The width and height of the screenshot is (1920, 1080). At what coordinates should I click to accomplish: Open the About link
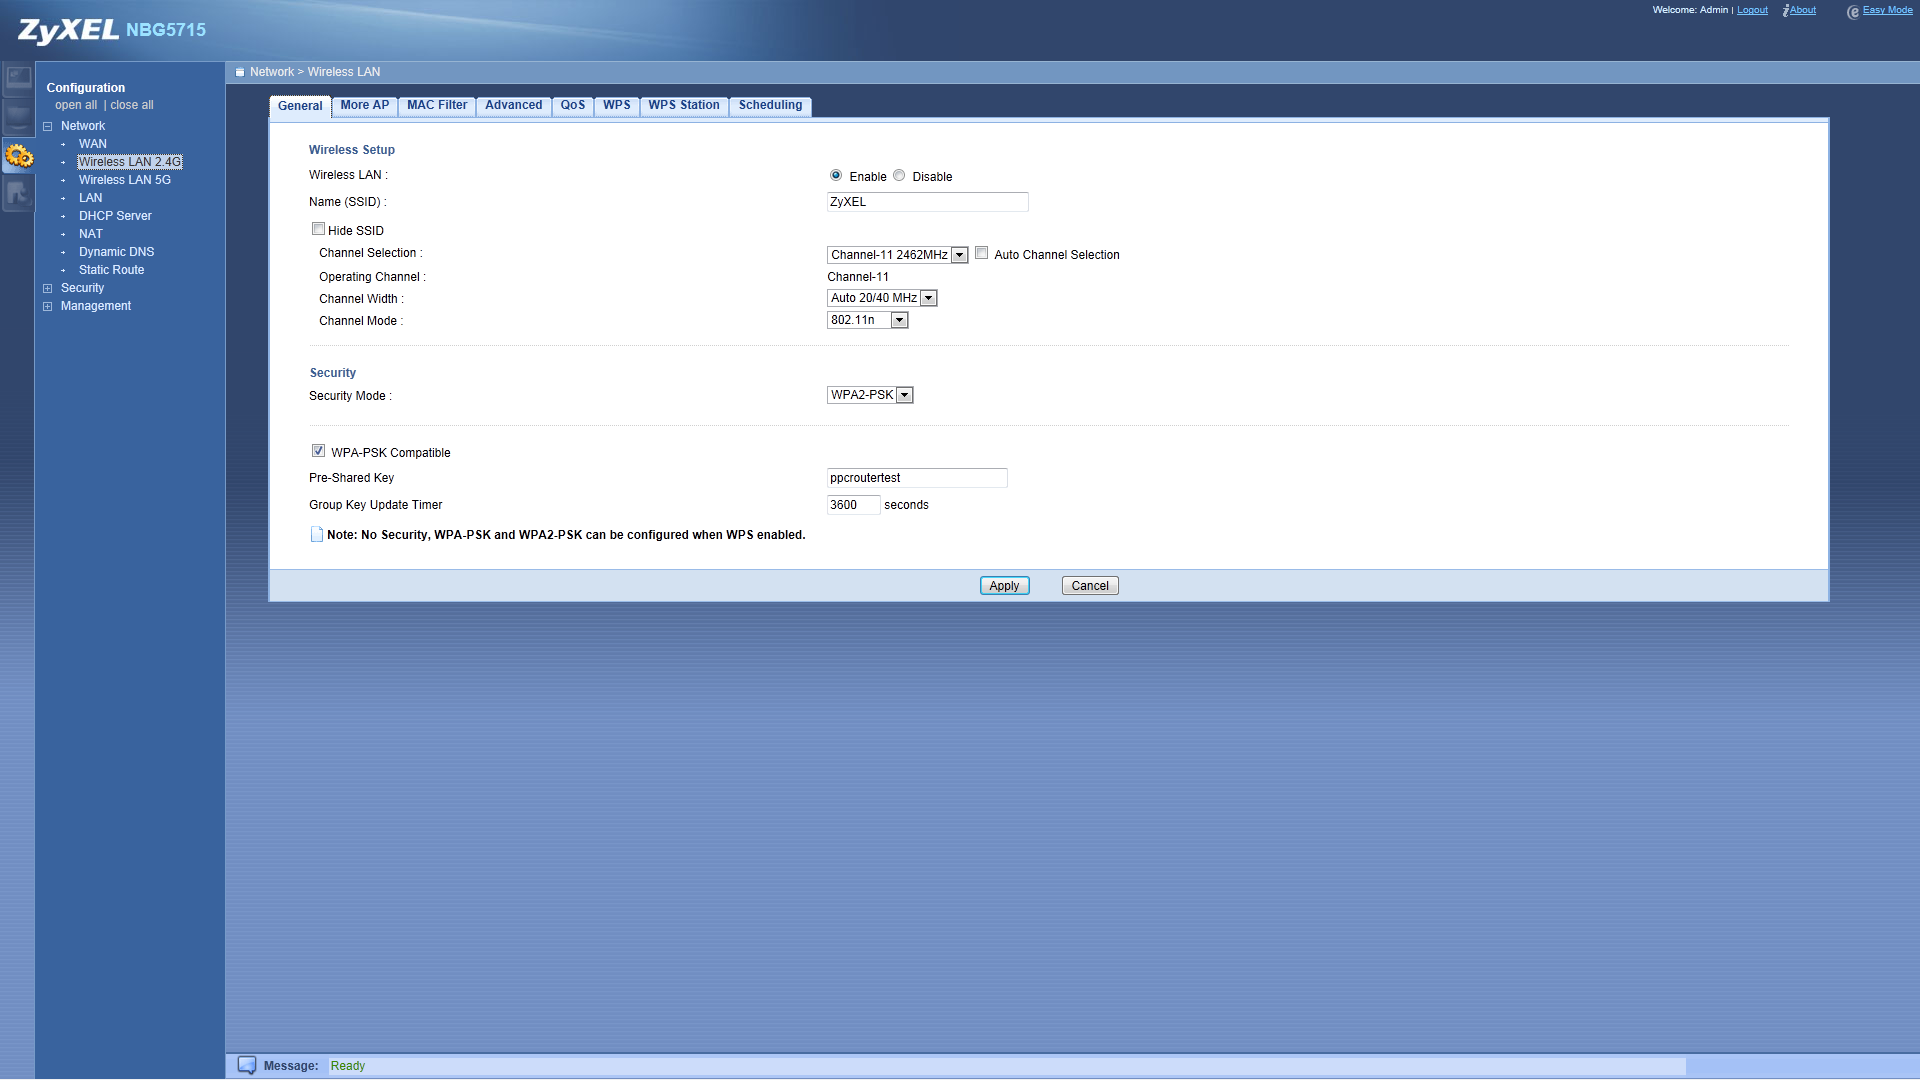[x=1803, y=10]
